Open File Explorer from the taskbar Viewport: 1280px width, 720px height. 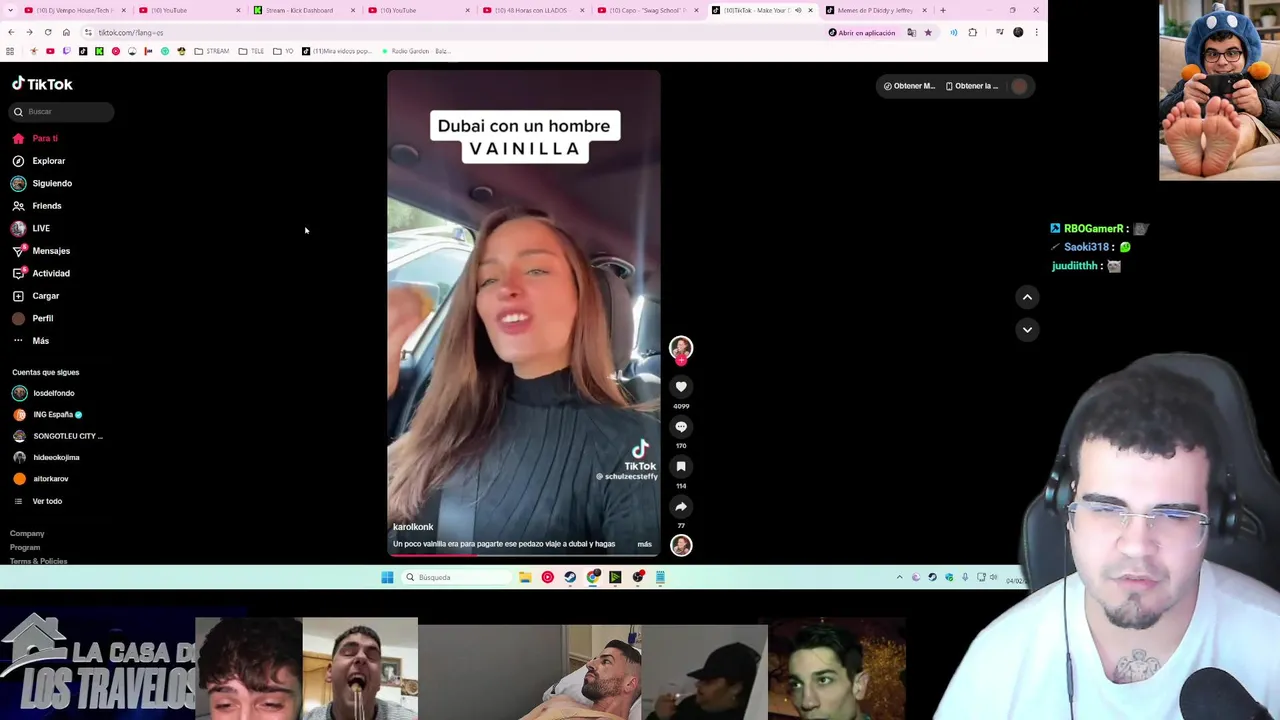point(525,577)
